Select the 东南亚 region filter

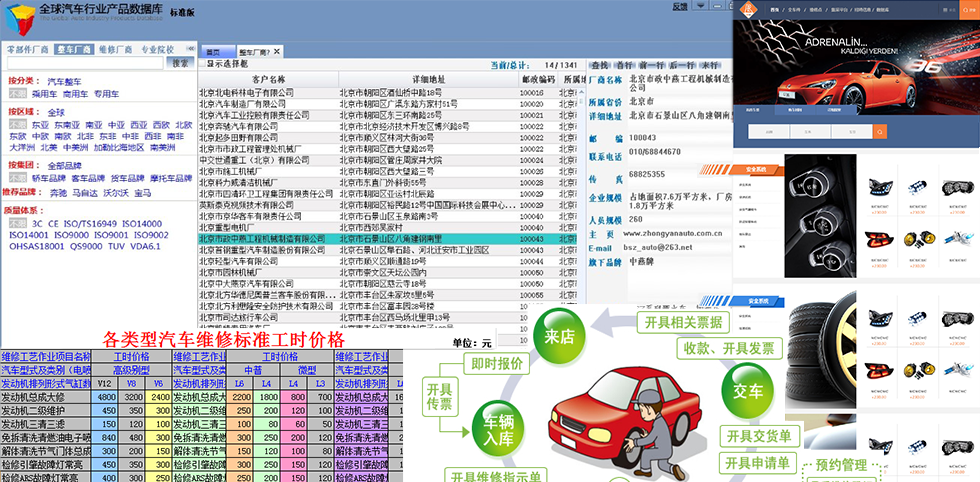click(x=67, y=125)
